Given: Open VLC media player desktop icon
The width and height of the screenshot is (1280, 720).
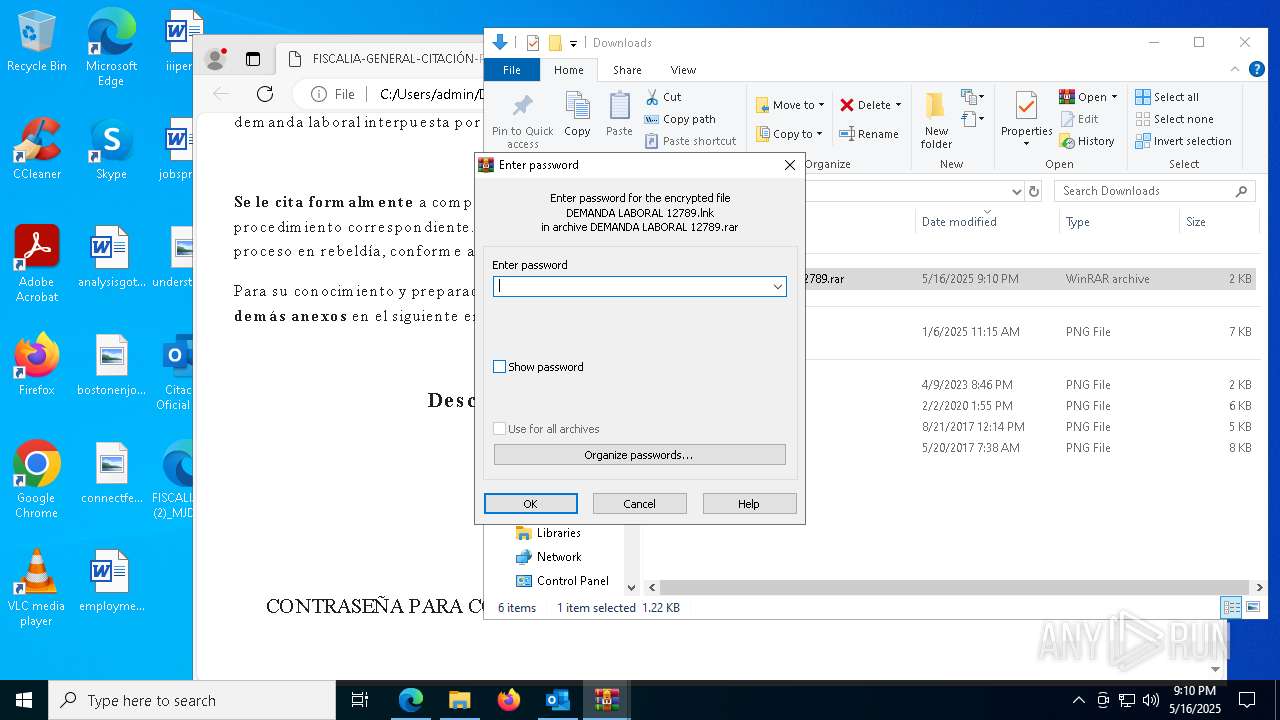Looking at the screenshot, I should click(37, 588).
